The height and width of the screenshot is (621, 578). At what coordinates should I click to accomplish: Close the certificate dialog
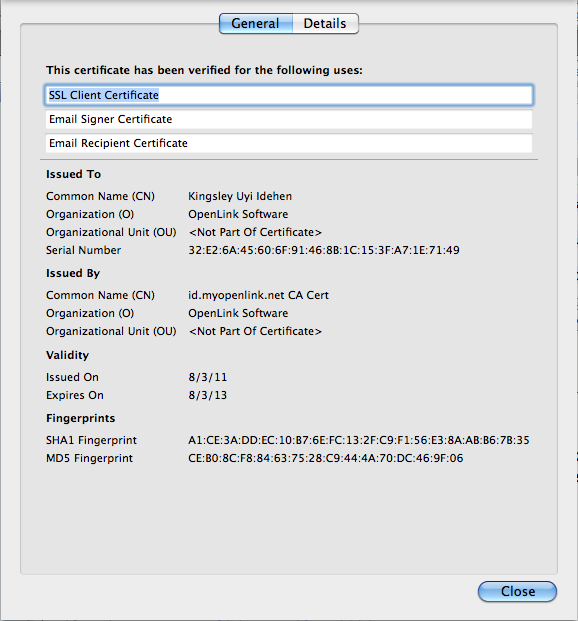pos(517,591)
